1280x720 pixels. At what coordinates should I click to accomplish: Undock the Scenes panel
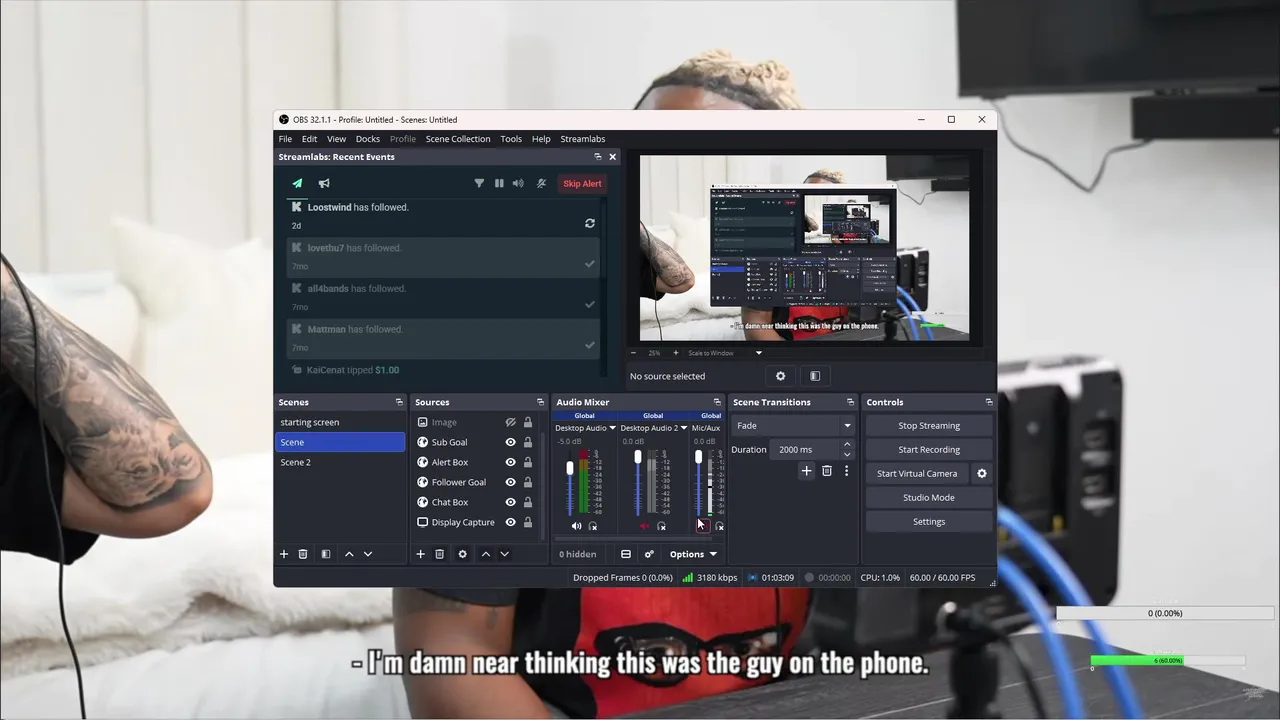pos(399,402)
